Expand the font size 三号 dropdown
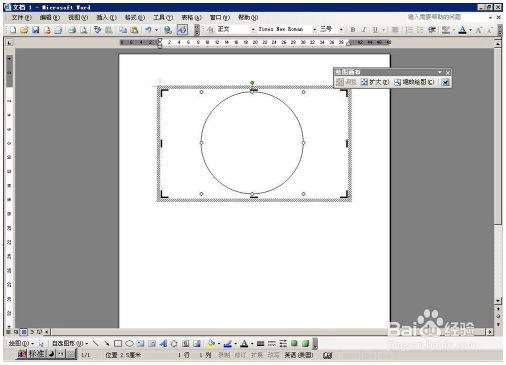 pyautogui.click(x=341, y=30)
